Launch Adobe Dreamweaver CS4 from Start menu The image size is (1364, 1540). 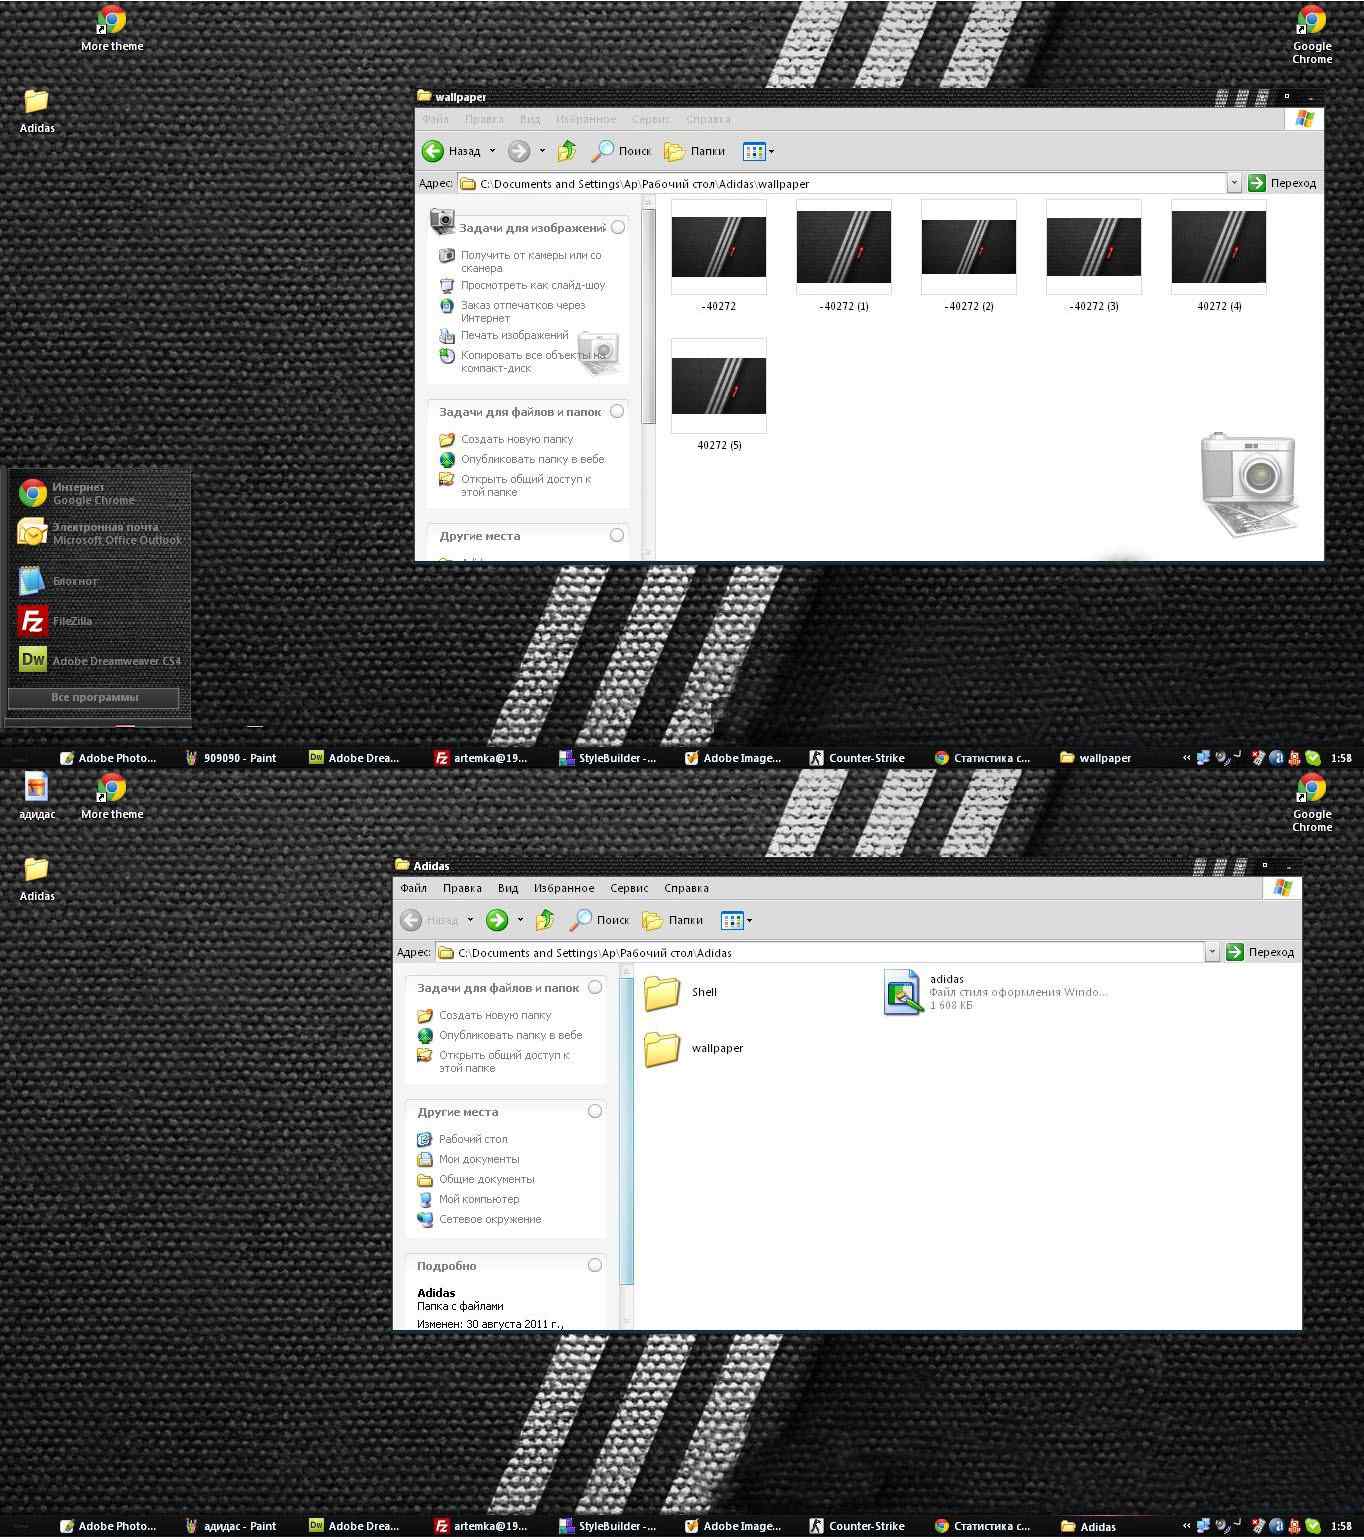click(x=98, y=660)
